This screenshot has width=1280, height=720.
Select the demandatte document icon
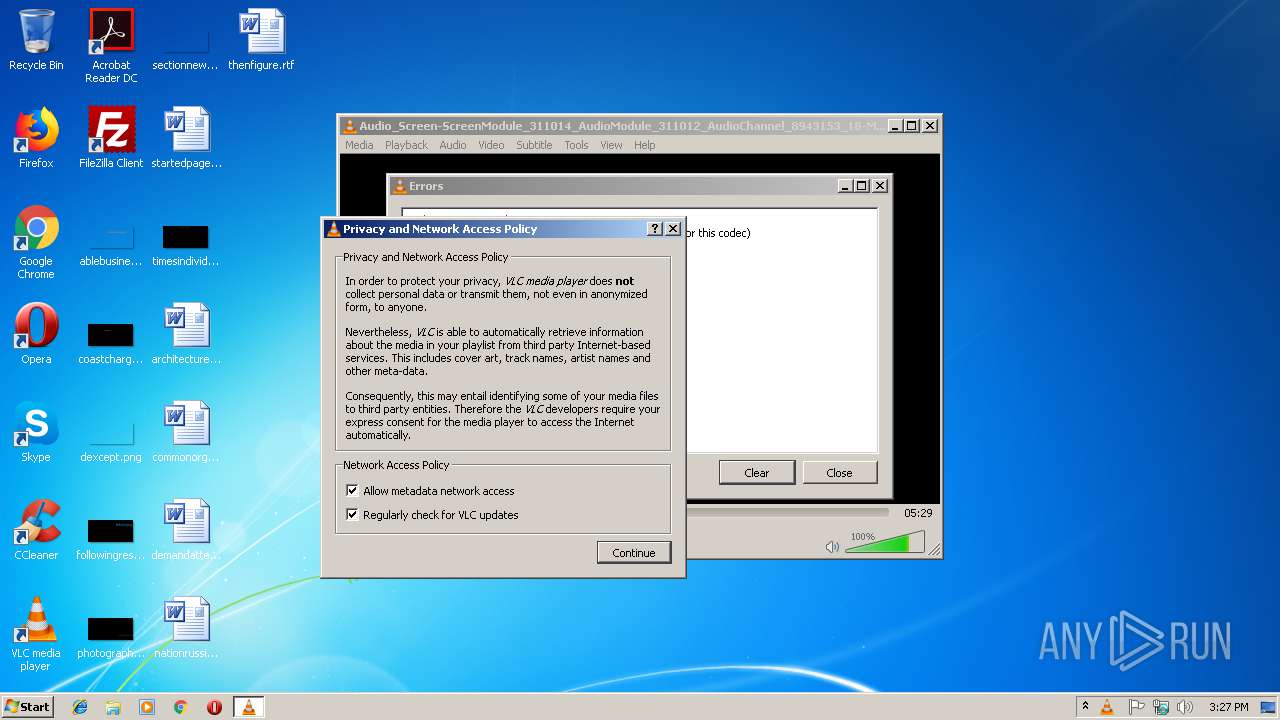coord(186,531)
